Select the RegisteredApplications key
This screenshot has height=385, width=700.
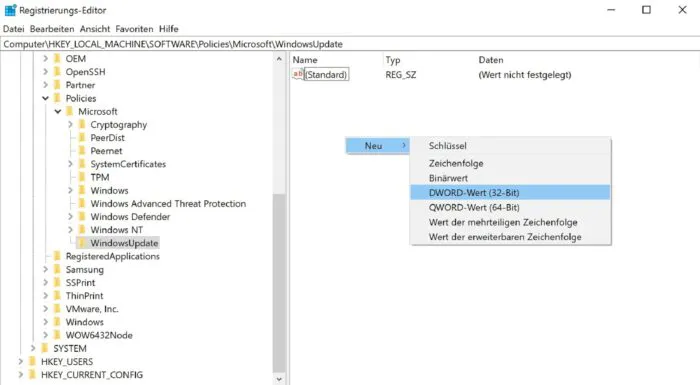(x=112, y=256)
